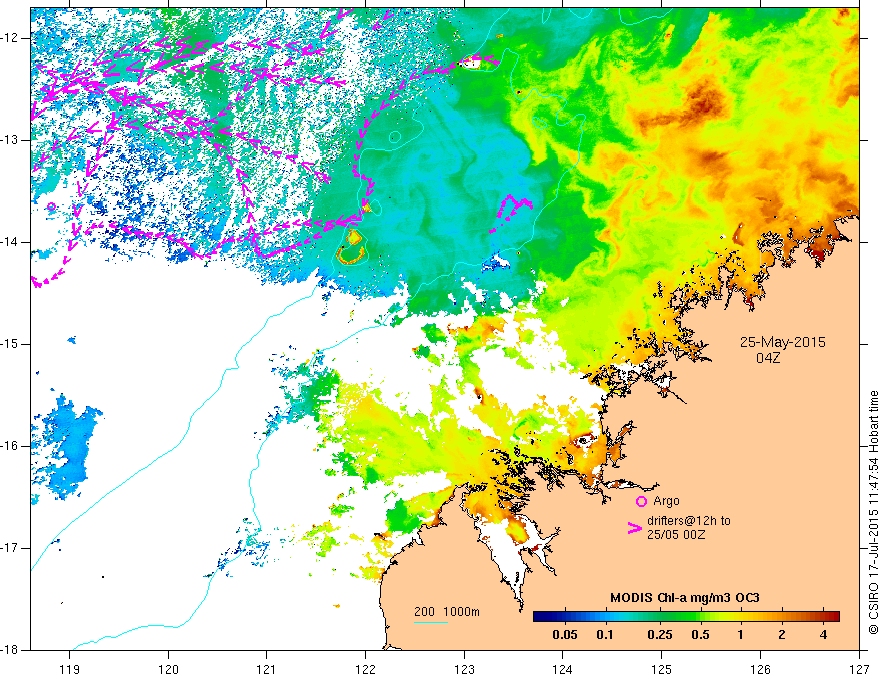Click the ring-shaped reef south of -14 near 122
The width and height of the screenshot is (880, 680).
click(351, 256)
